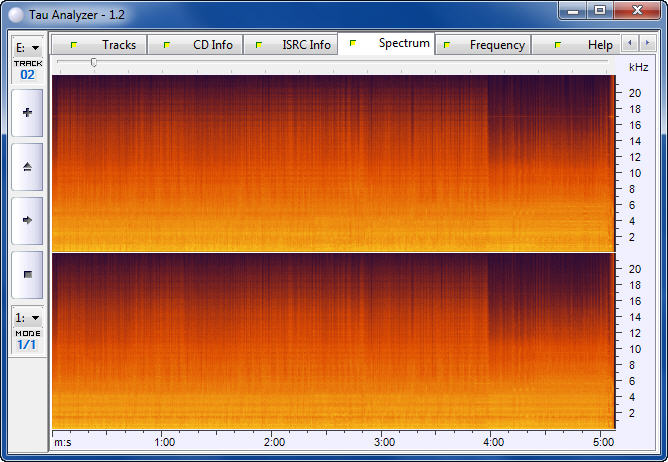Click the plus button in left sidebar
668x462 pixels.
(27, 113)
